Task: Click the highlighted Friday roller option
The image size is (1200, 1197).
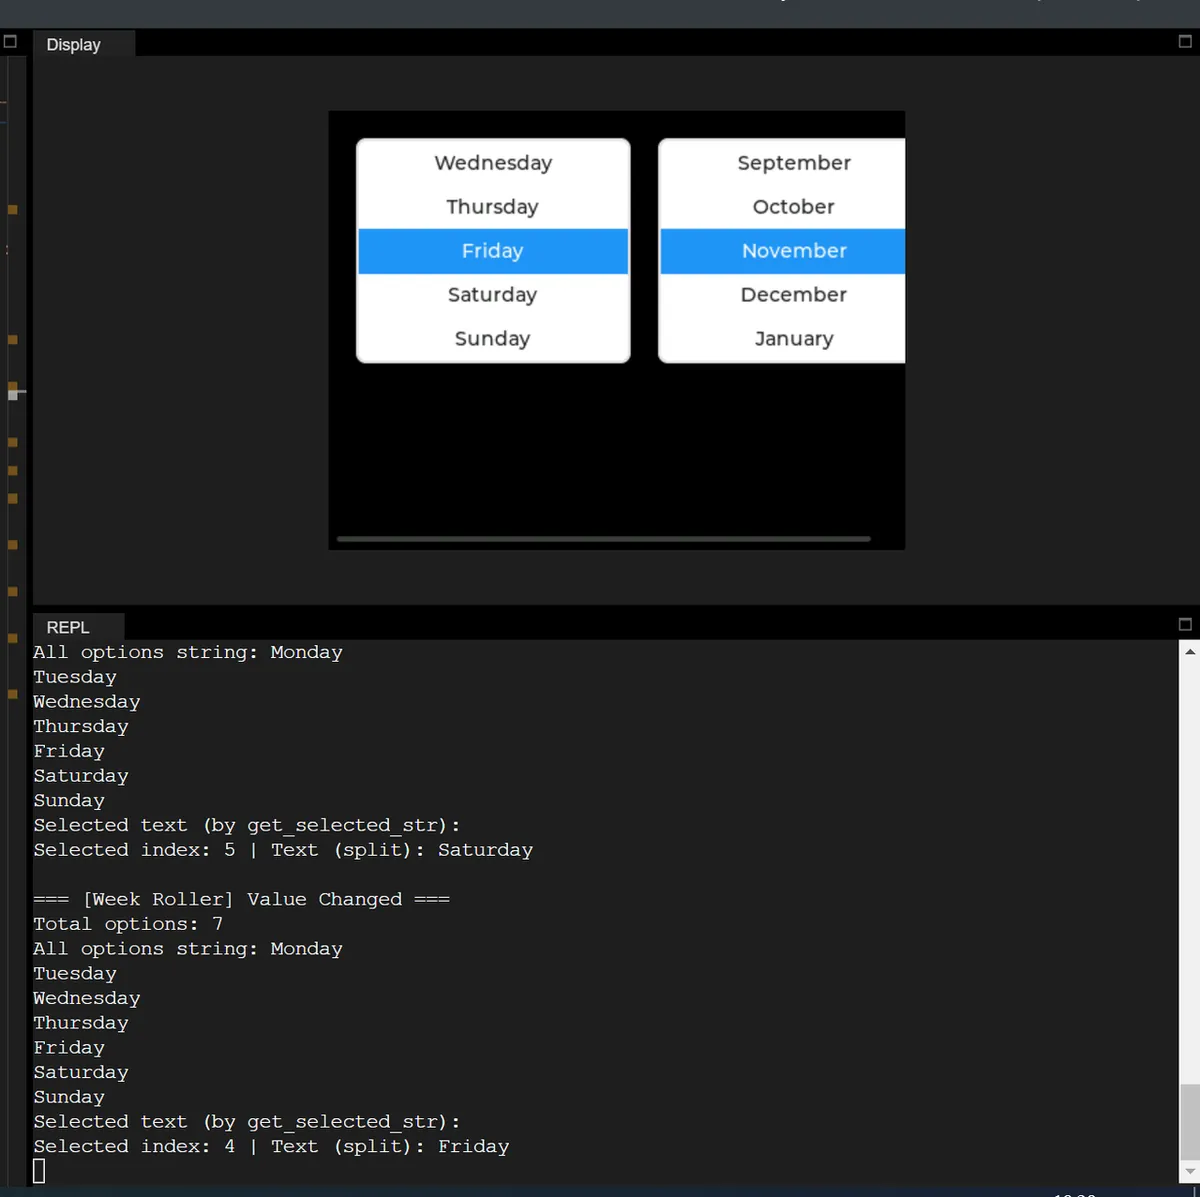Action: point(493,251)
